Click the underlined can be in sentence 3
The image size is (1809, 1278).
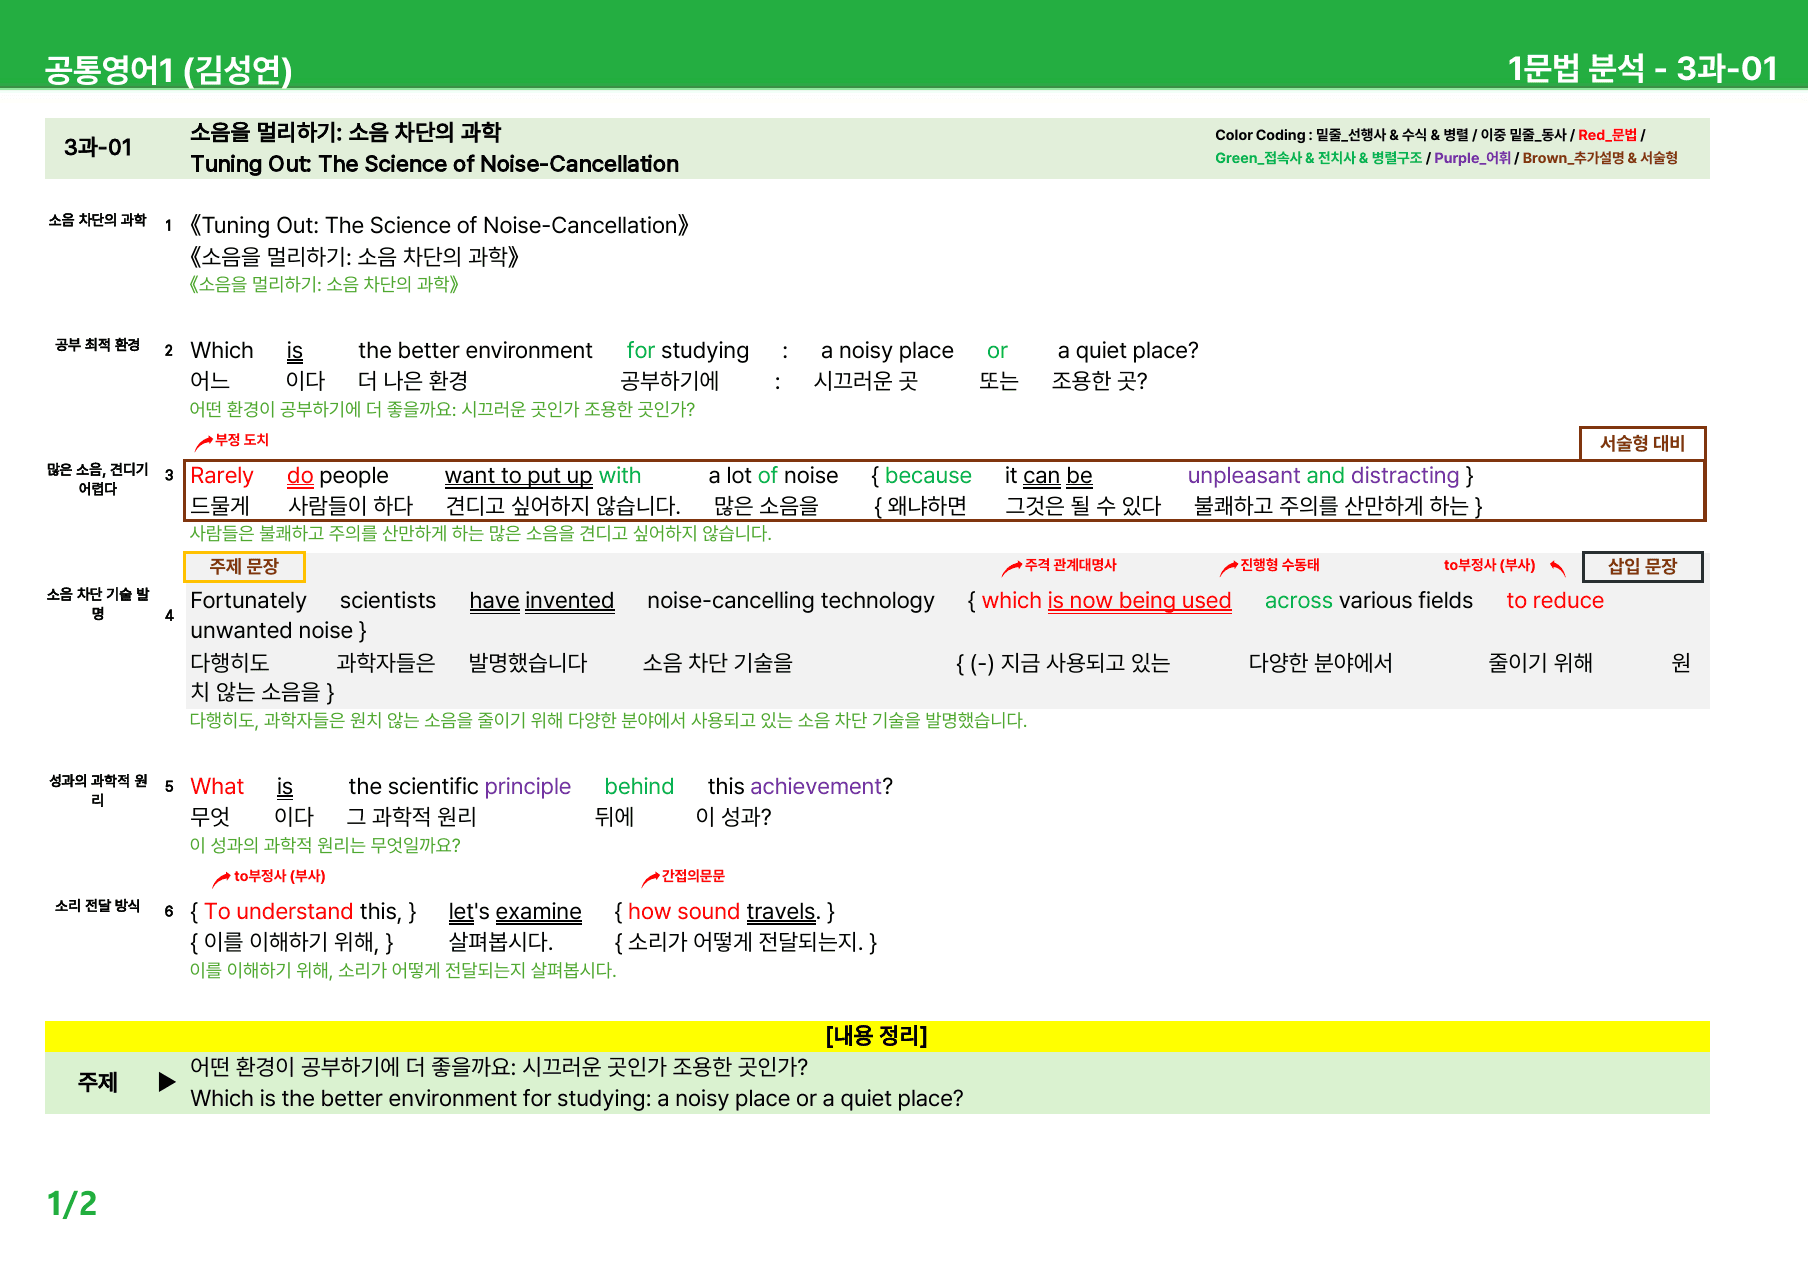(x=1057, y=476)
